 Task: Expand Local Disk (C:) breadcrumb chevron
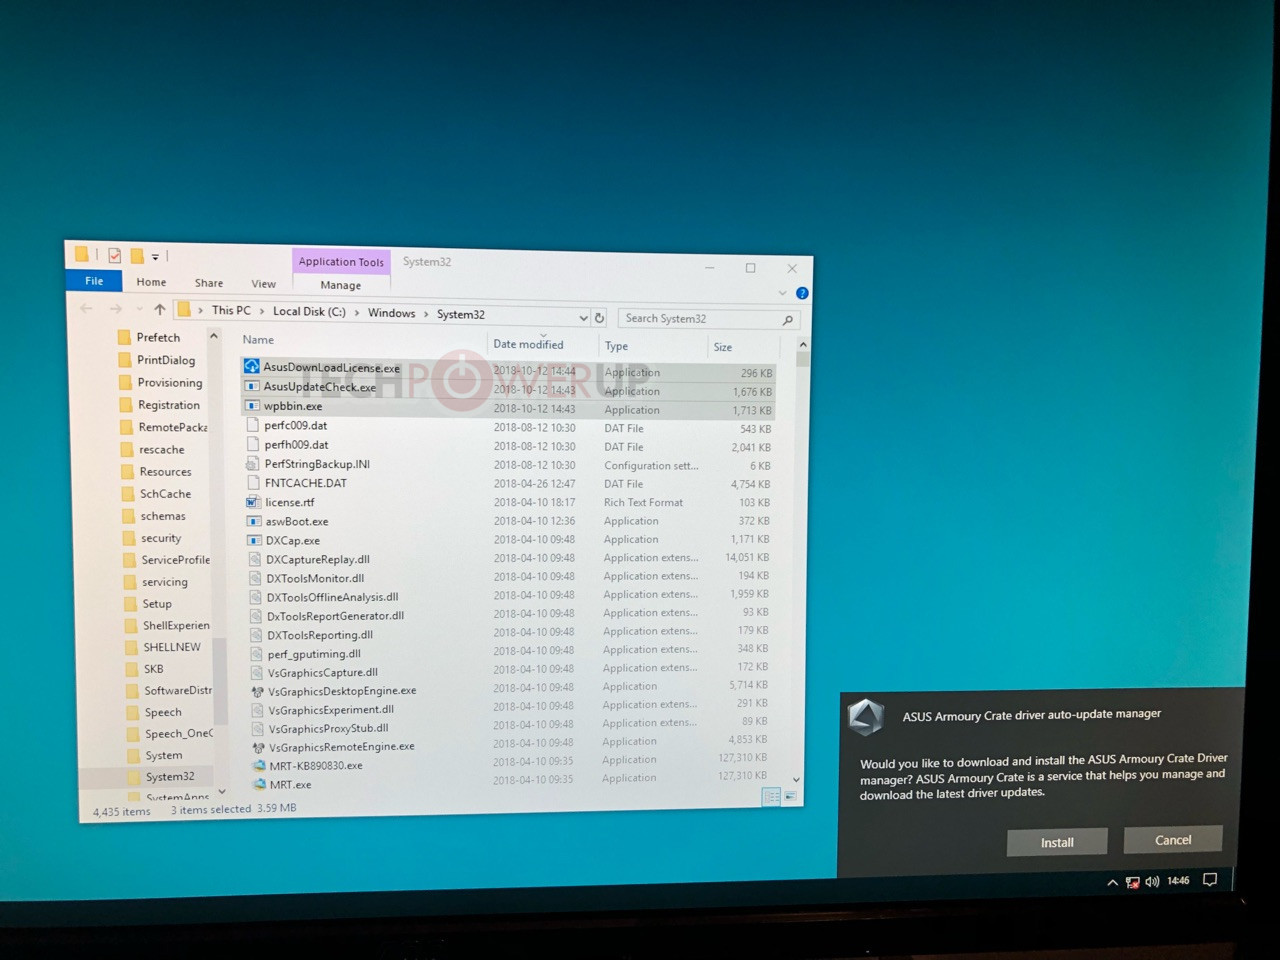(x=357, y=313)
